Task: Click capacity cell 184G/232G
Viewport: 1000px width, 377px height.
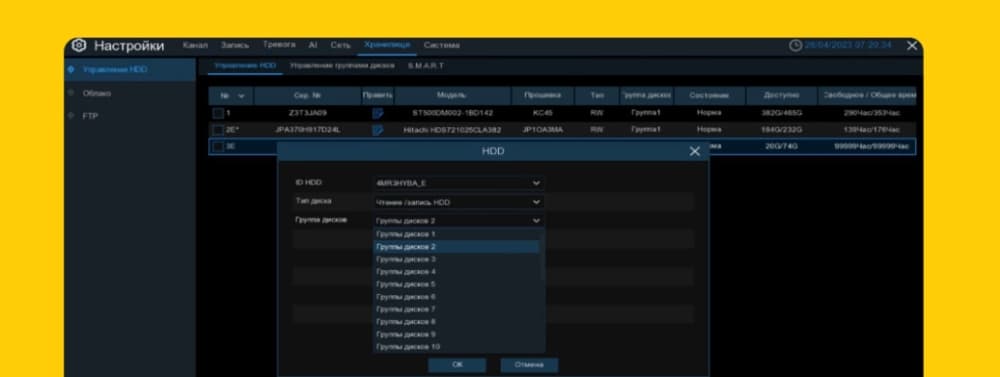Action: pos(781,130)
